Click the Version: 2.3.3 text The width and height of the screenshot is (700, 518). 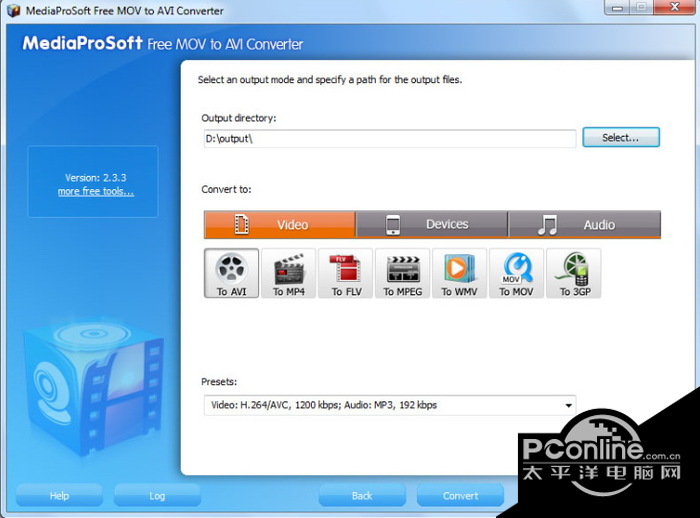tap(96, 178)
